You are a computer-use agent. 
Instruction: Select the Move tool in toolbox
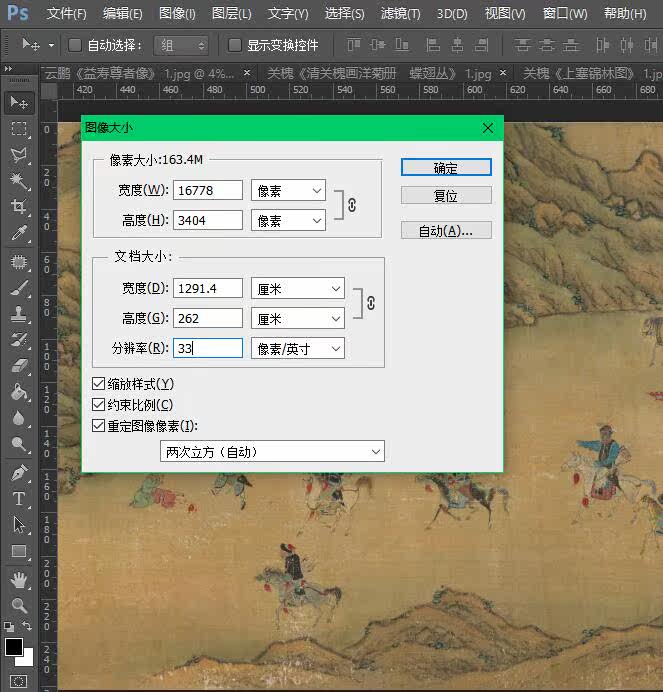click(x=19, y=102)
